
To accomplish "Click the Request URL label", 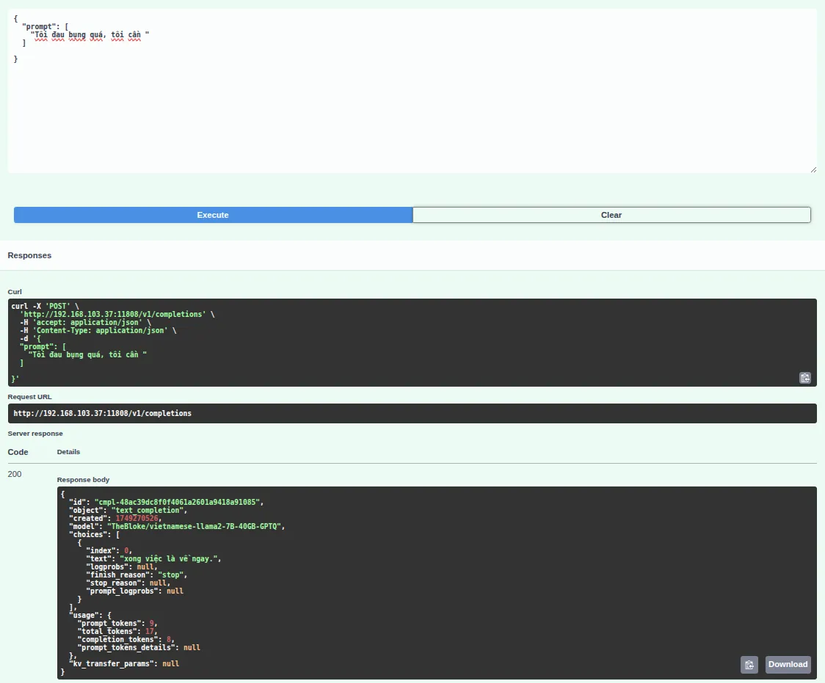I will pos(29,397).
